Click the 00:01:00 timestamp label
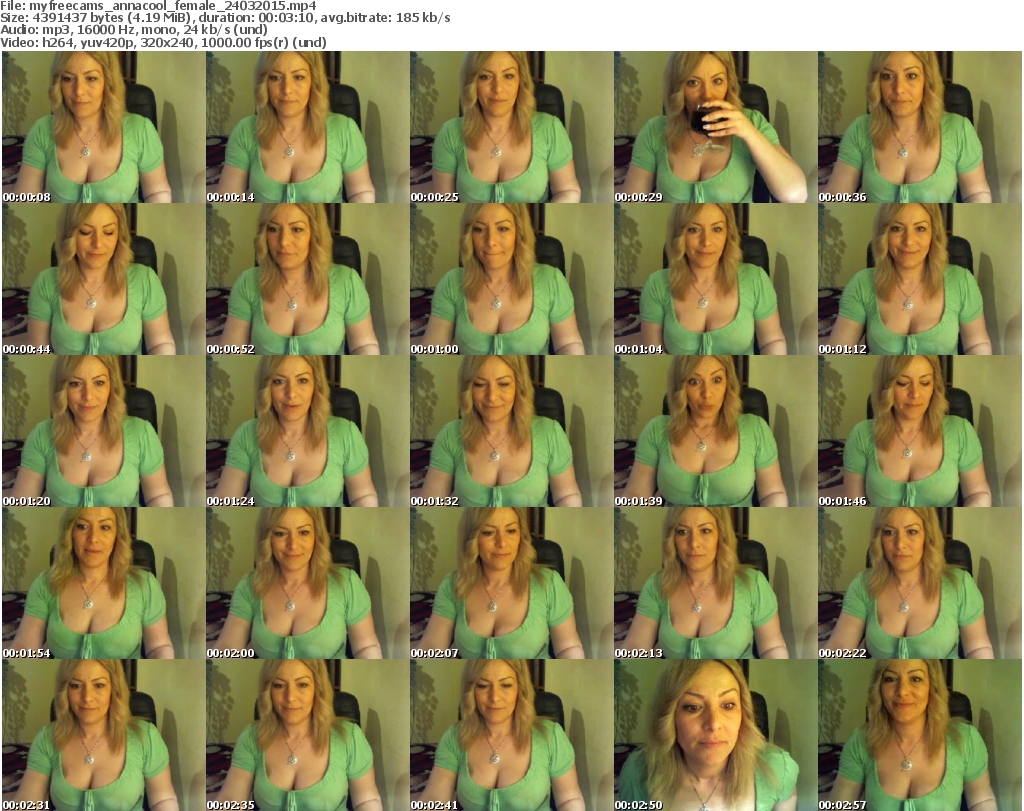 pos(435,349)
